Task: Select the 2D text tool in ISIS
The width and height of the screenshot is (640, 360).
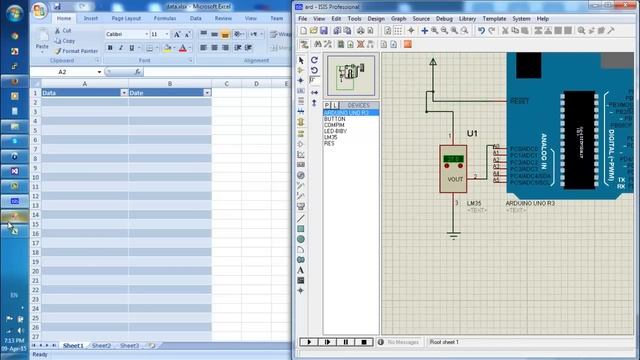Action: [300, 270]
